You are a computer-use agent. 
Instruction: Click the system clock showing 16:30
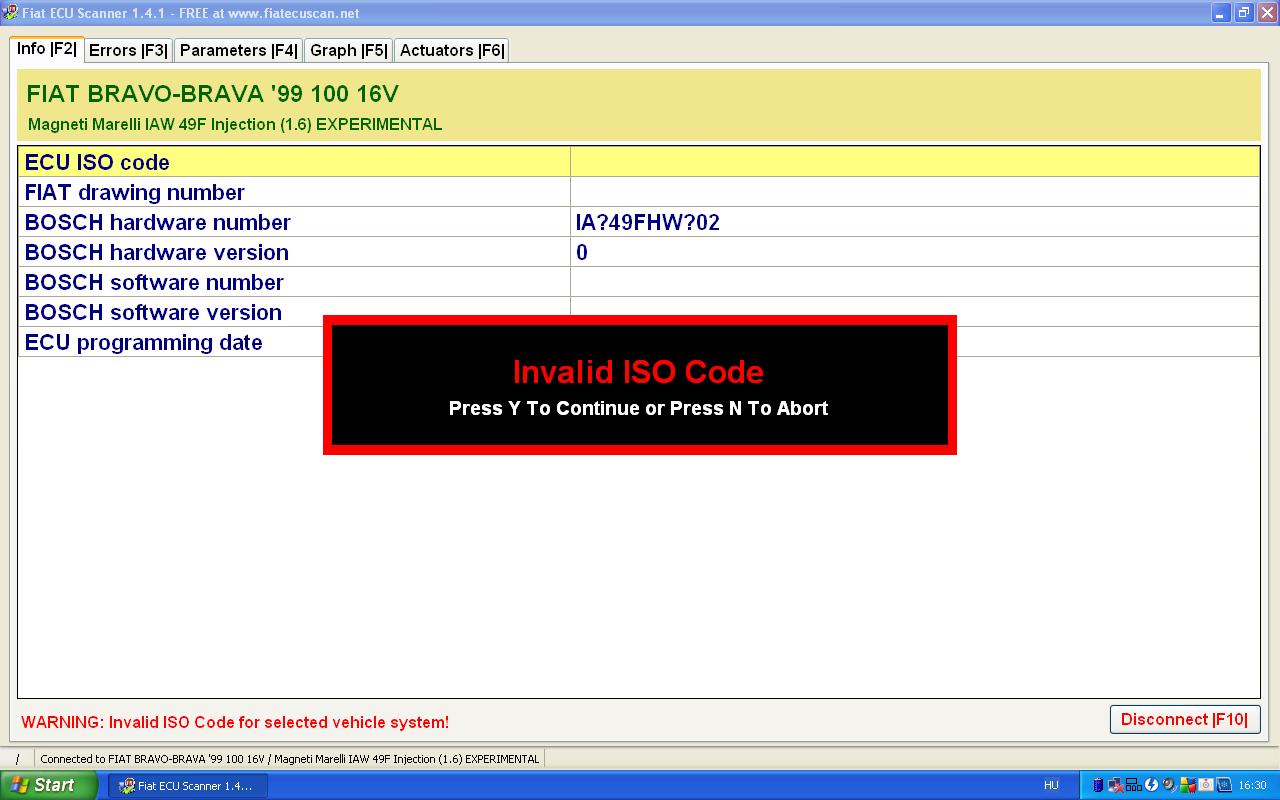tap(1252, 786)
